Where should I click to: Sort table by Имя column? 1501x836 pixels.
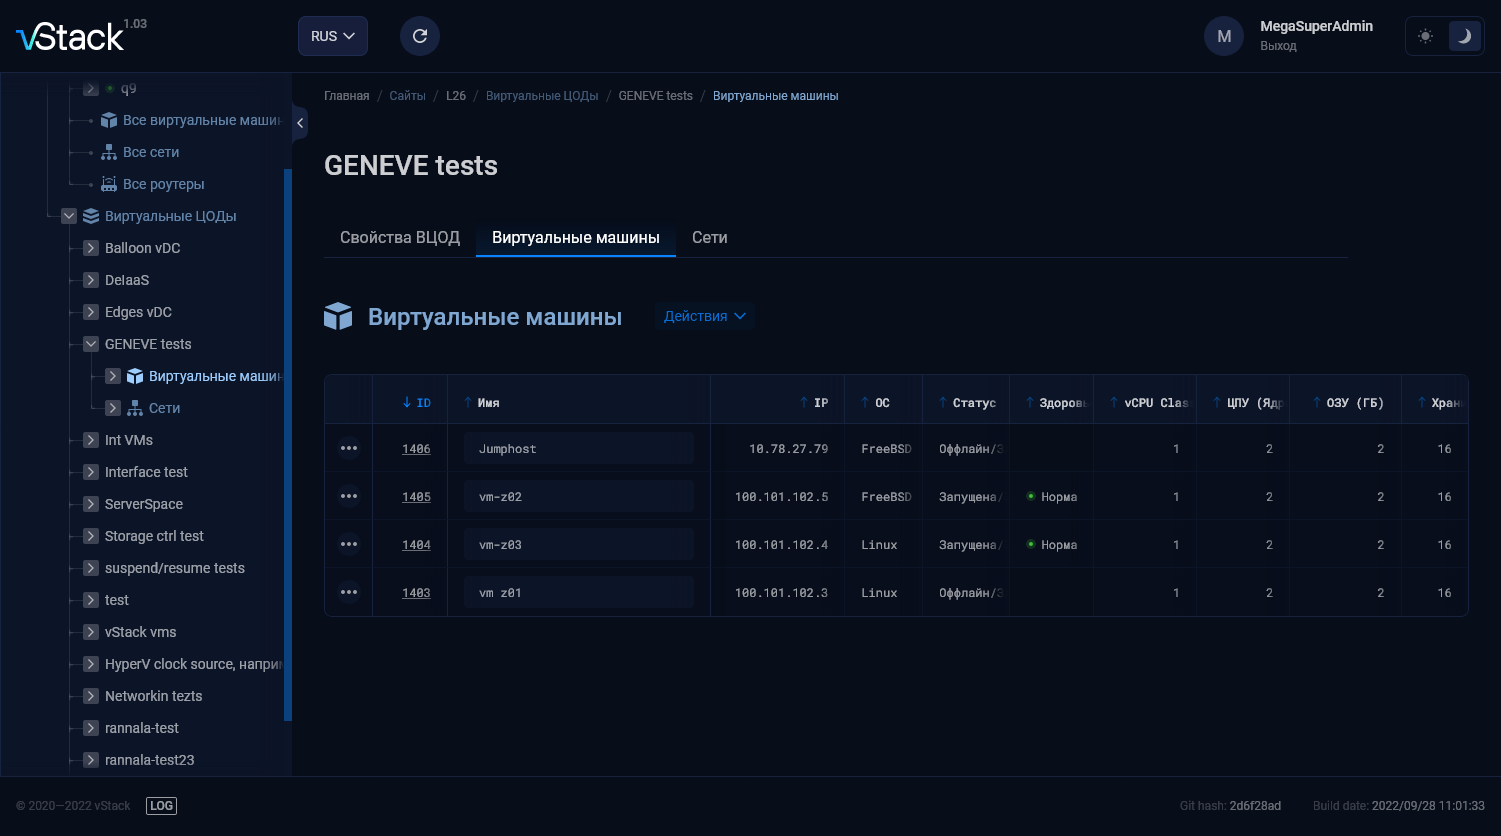click(482, 403)
